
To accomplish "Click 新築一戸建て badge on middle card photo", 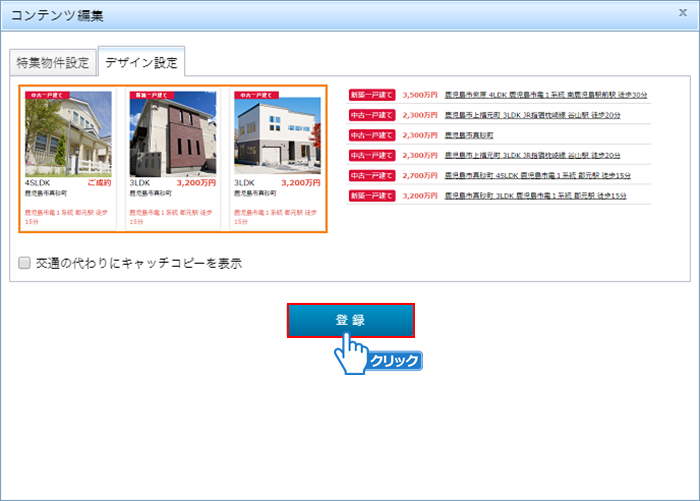I will 152,95.
